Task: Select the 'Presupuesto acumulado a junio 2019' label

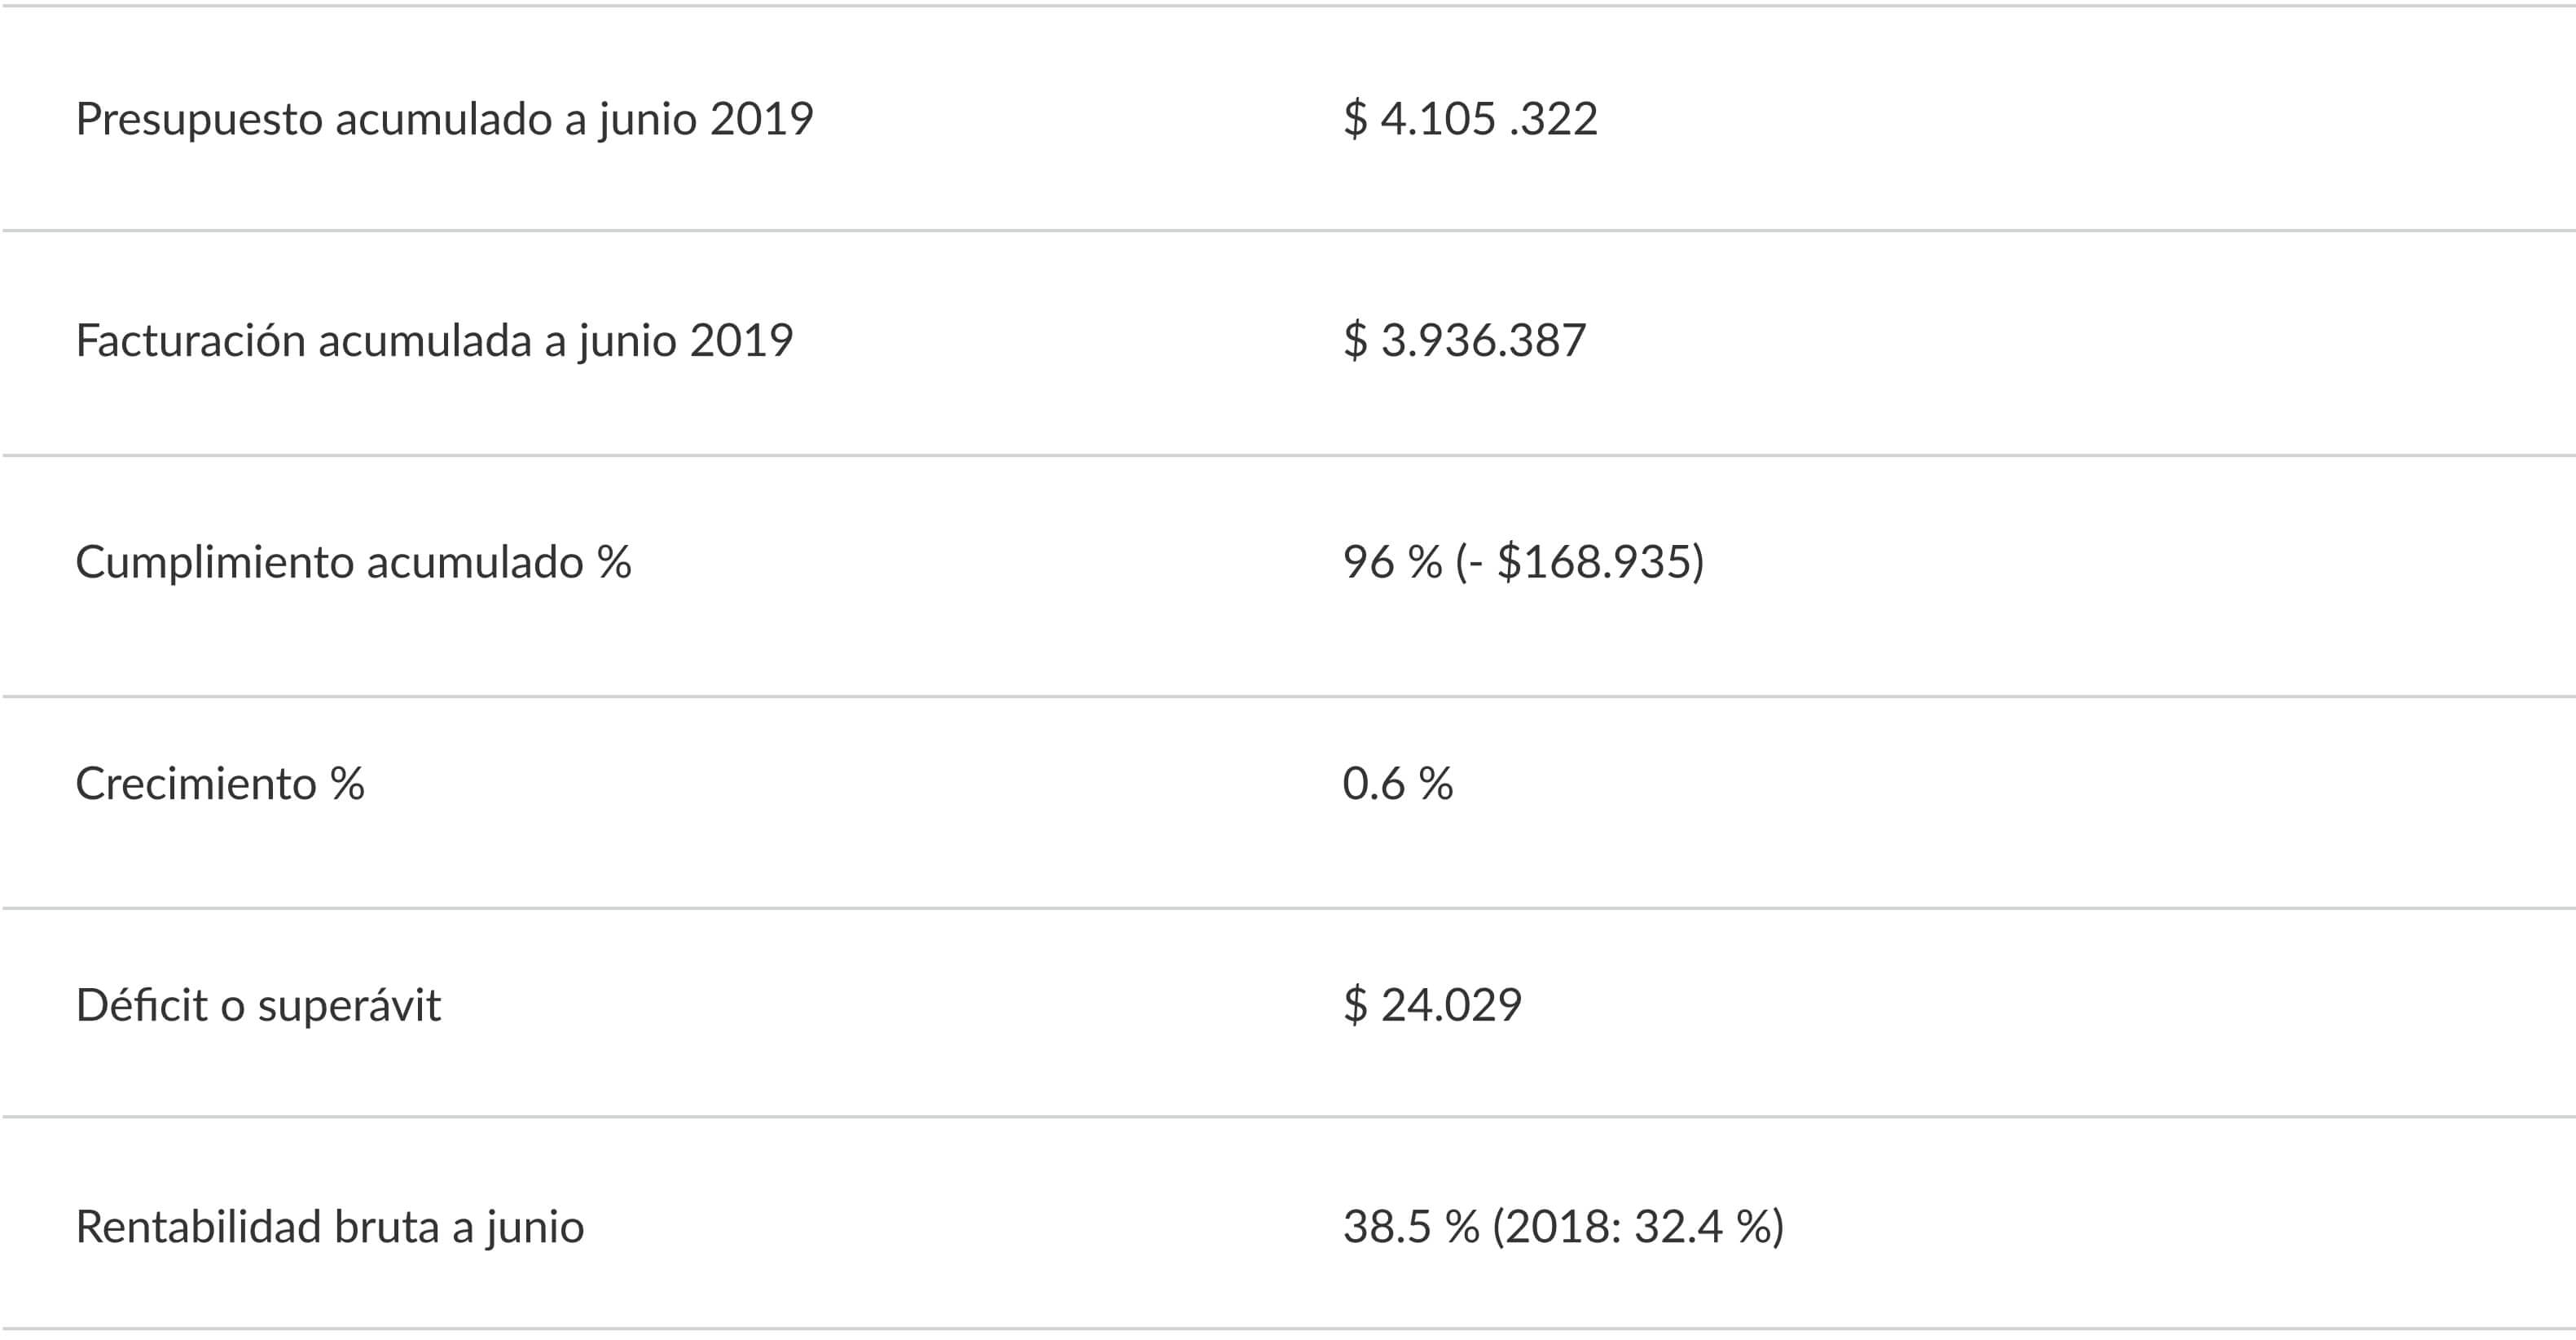Action: coord(445,119)
